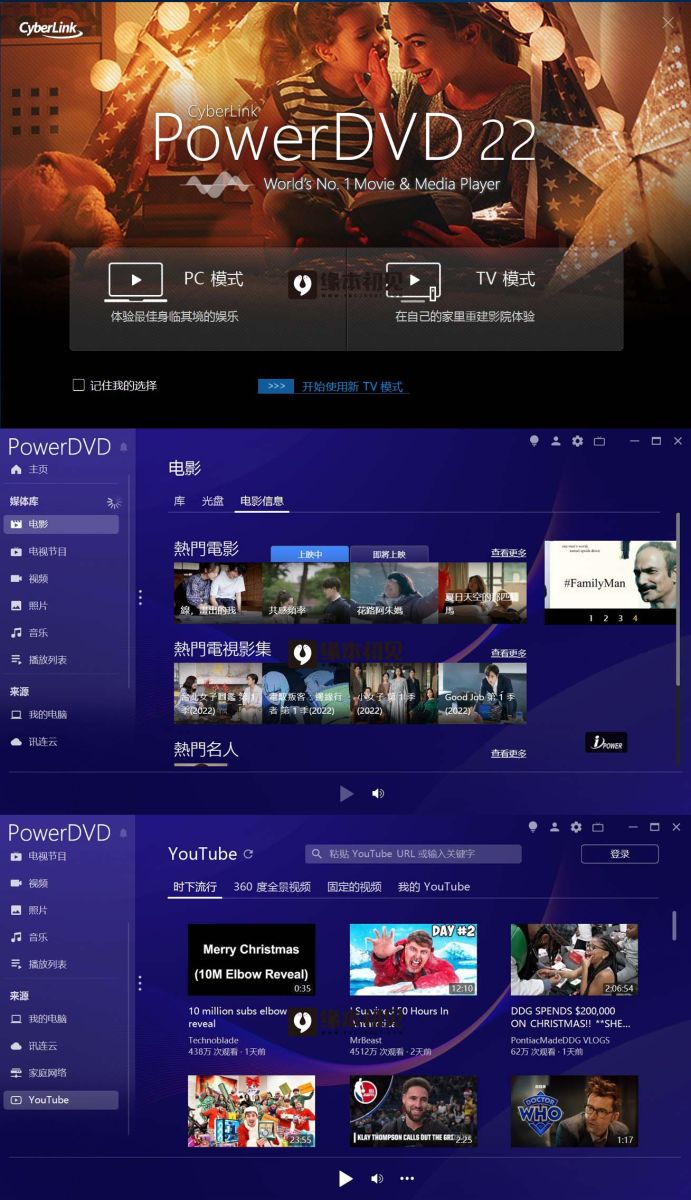Click the #FamilyMan banner
This screenshot has height=1200, width=691.
pyautogui.click(x=610, y=583)
